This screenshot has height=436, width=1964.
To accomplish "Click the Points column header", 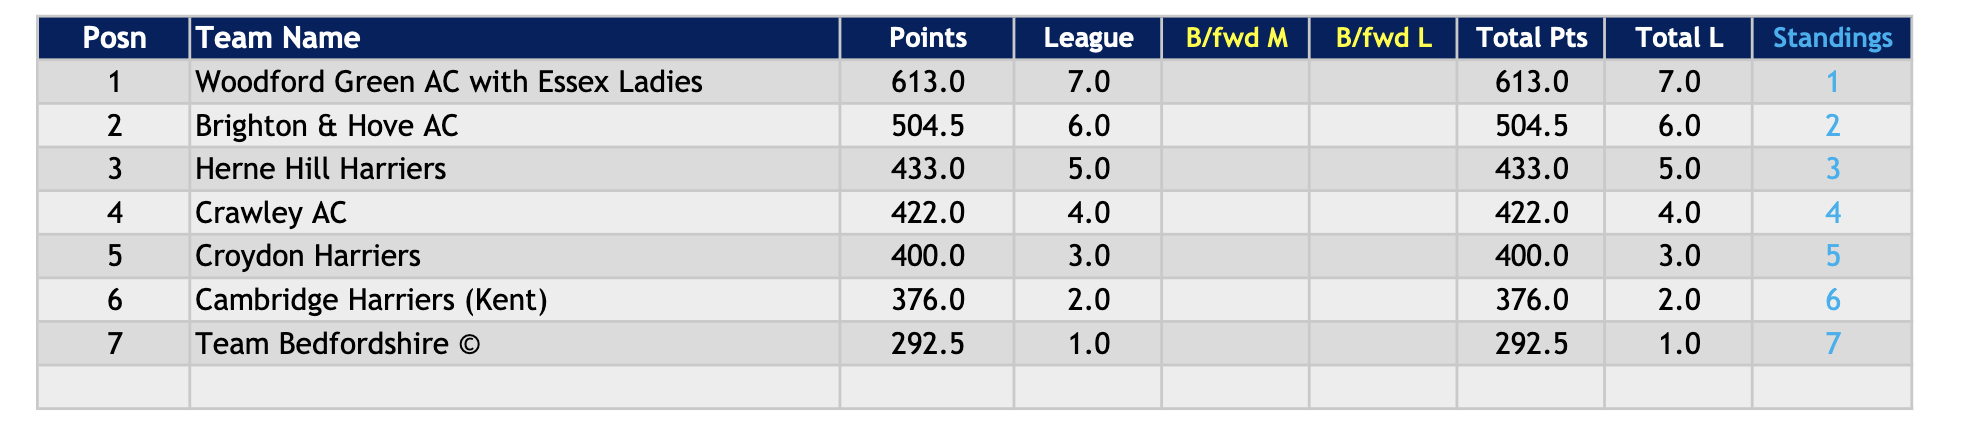I will (x=927, y=38).
